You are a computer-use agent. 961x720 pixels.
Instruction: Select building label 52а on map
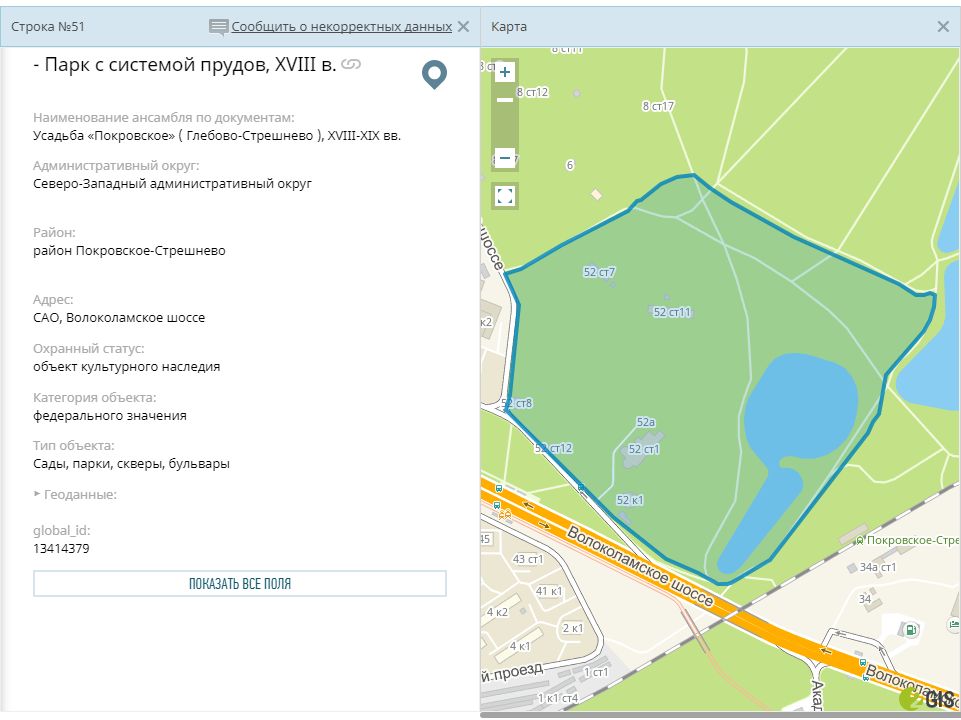(x=645, y=422)
